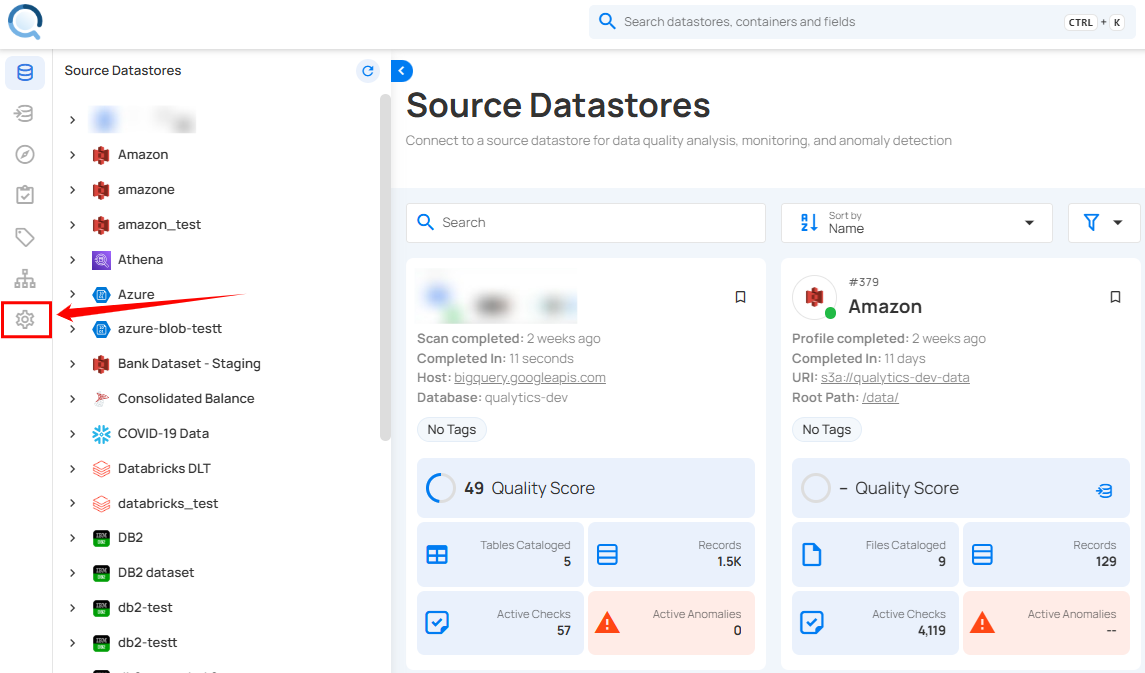Open the enrichment datastores sidebar icon
Image resolution: width=1145 pixels, height=673 pixels.
click(x=25, y=113)
